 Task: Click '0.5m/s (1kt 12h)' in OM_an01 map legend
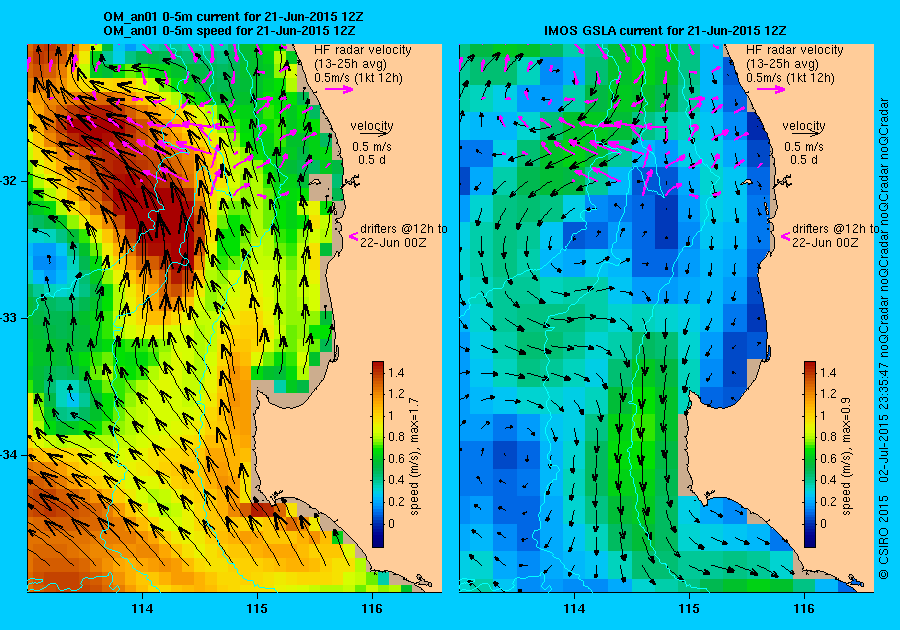tap(358, 77)
